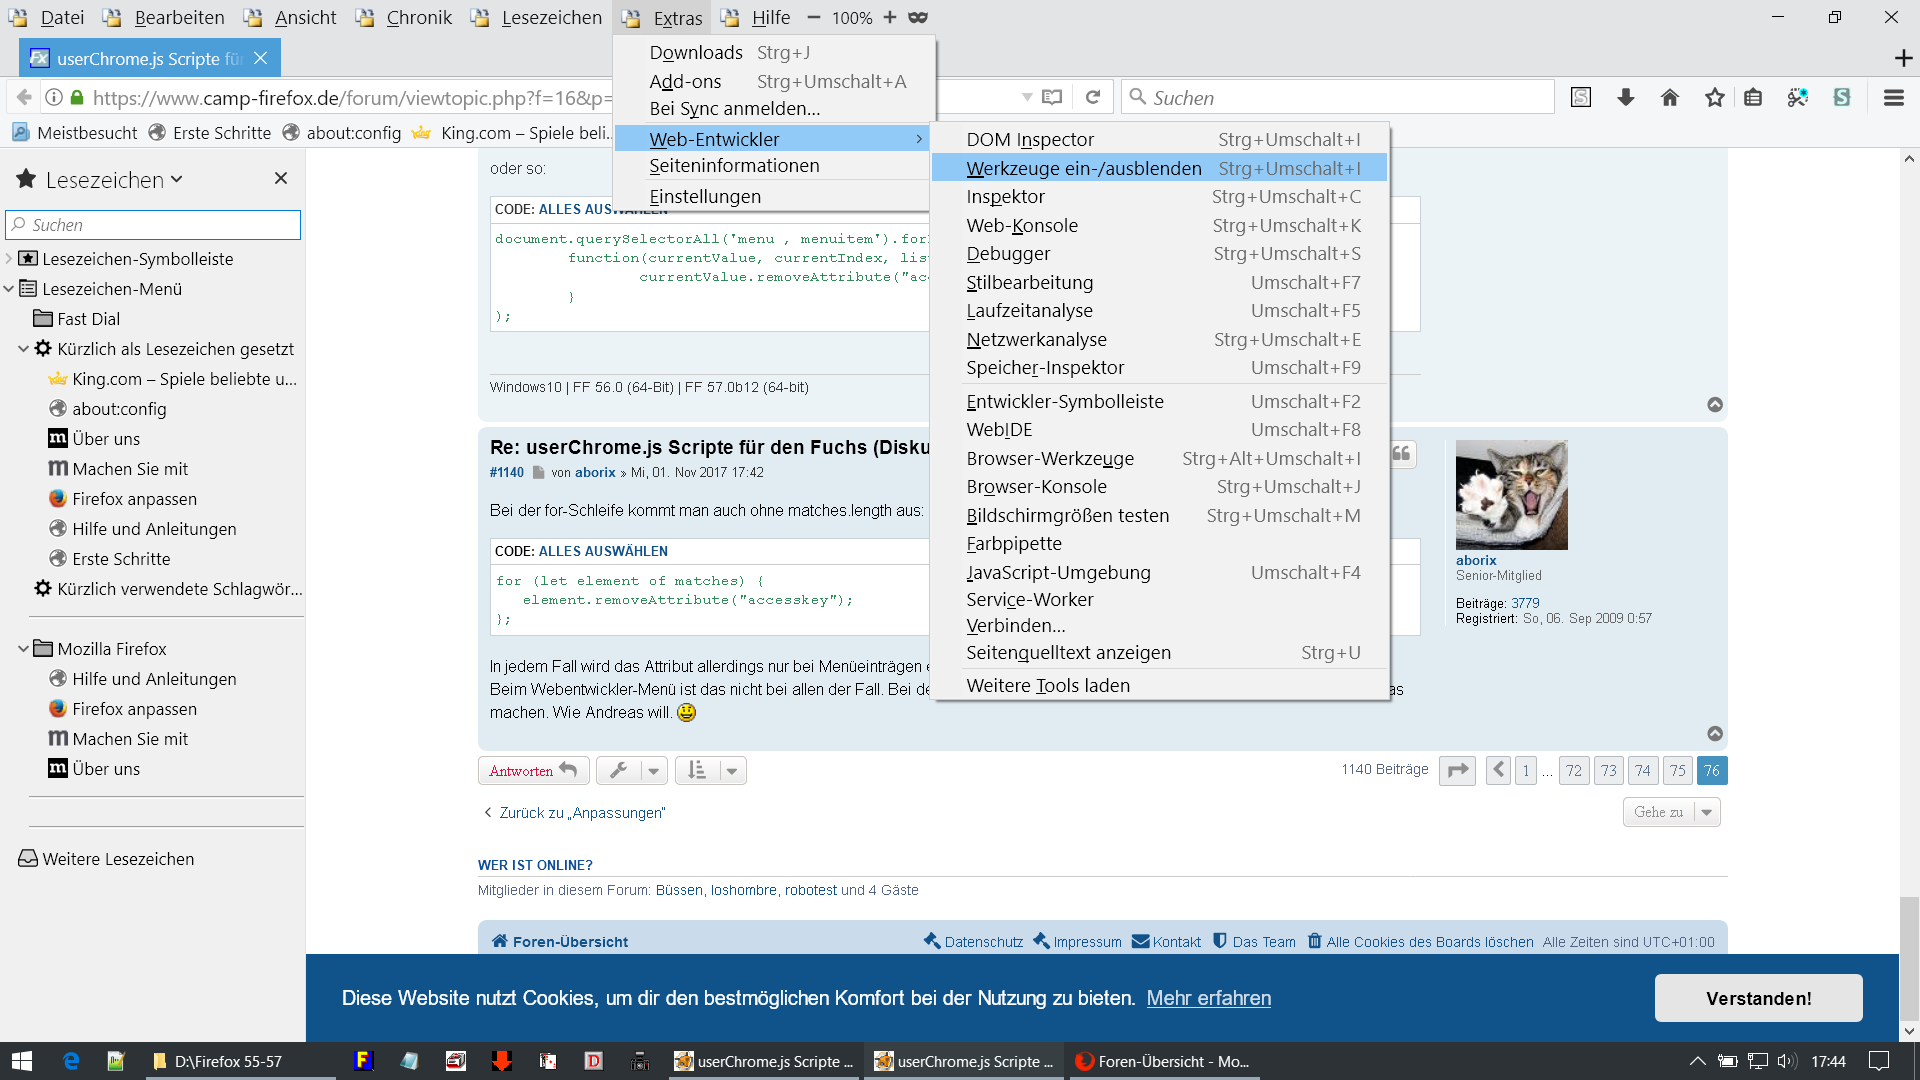Screen dimensions: 1920x1080
Task: Open the hamburger menu button
Action: tap(1893, 97)
